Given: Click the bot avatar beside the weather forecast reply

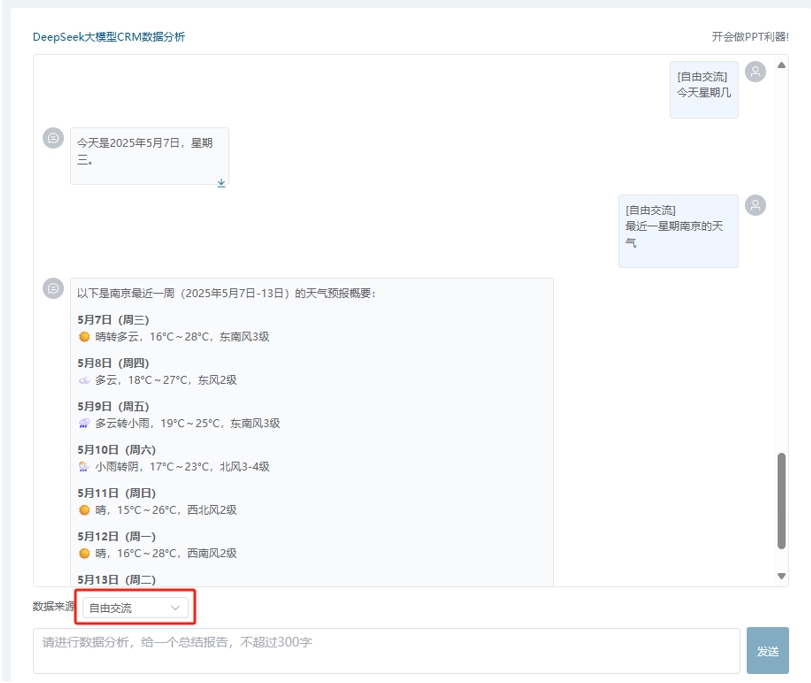Looking at the screenshot, I should [x=53, y=289].
